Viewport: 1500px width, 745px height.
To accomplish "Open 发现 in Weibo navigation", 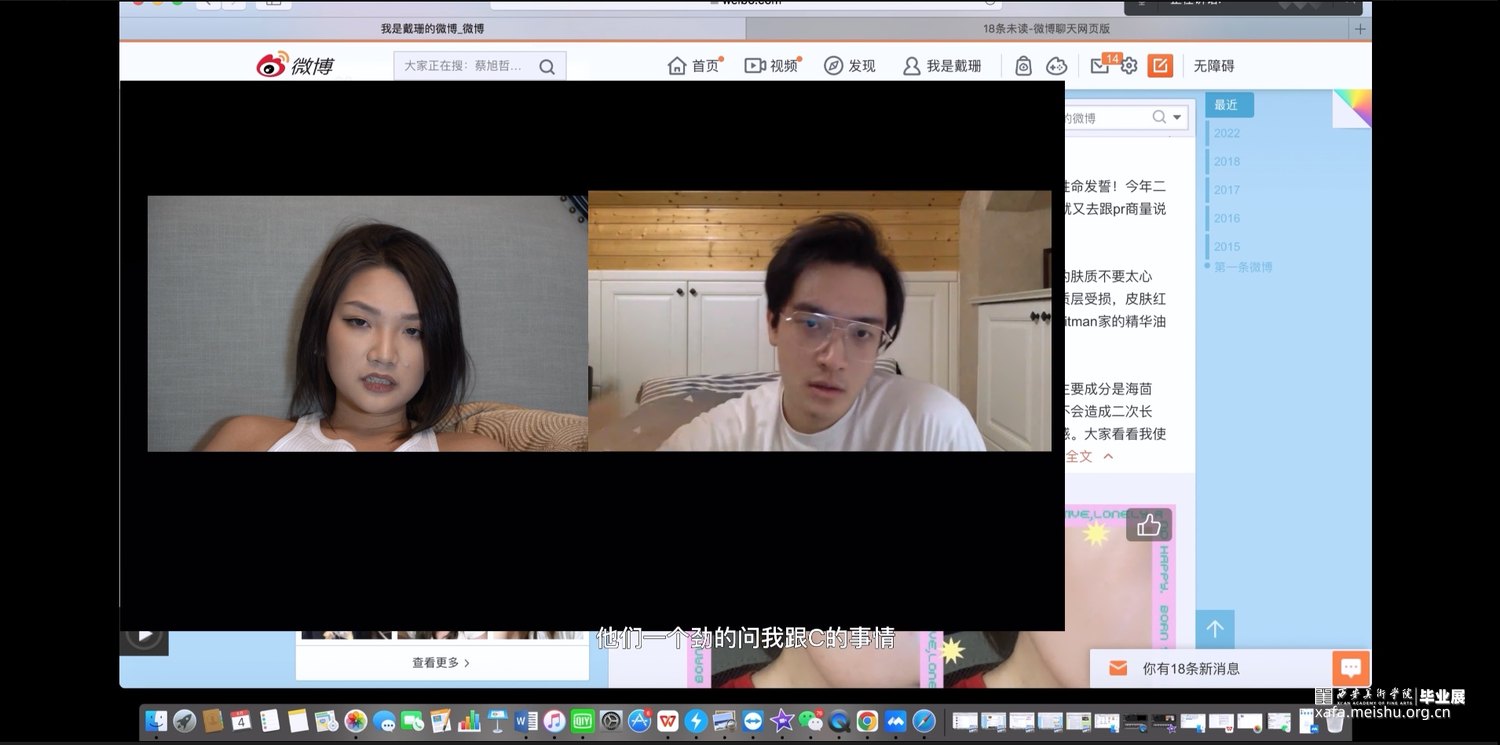I will [849, 66].
